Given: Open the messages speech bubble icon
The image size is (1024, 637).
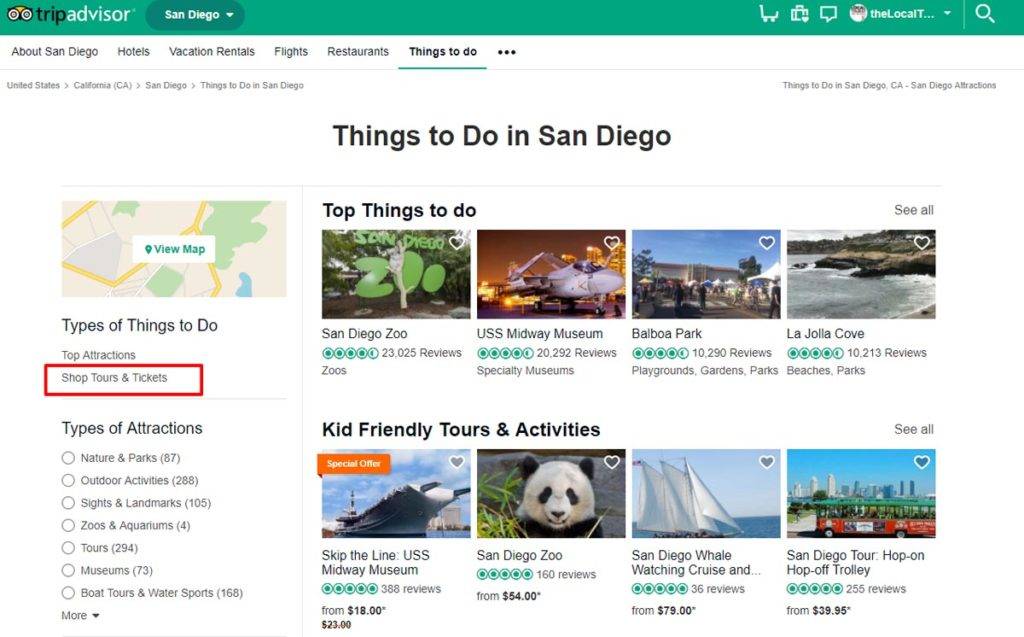Looking at the screenshot, I should pyautogui.click(x=828, y=14).
